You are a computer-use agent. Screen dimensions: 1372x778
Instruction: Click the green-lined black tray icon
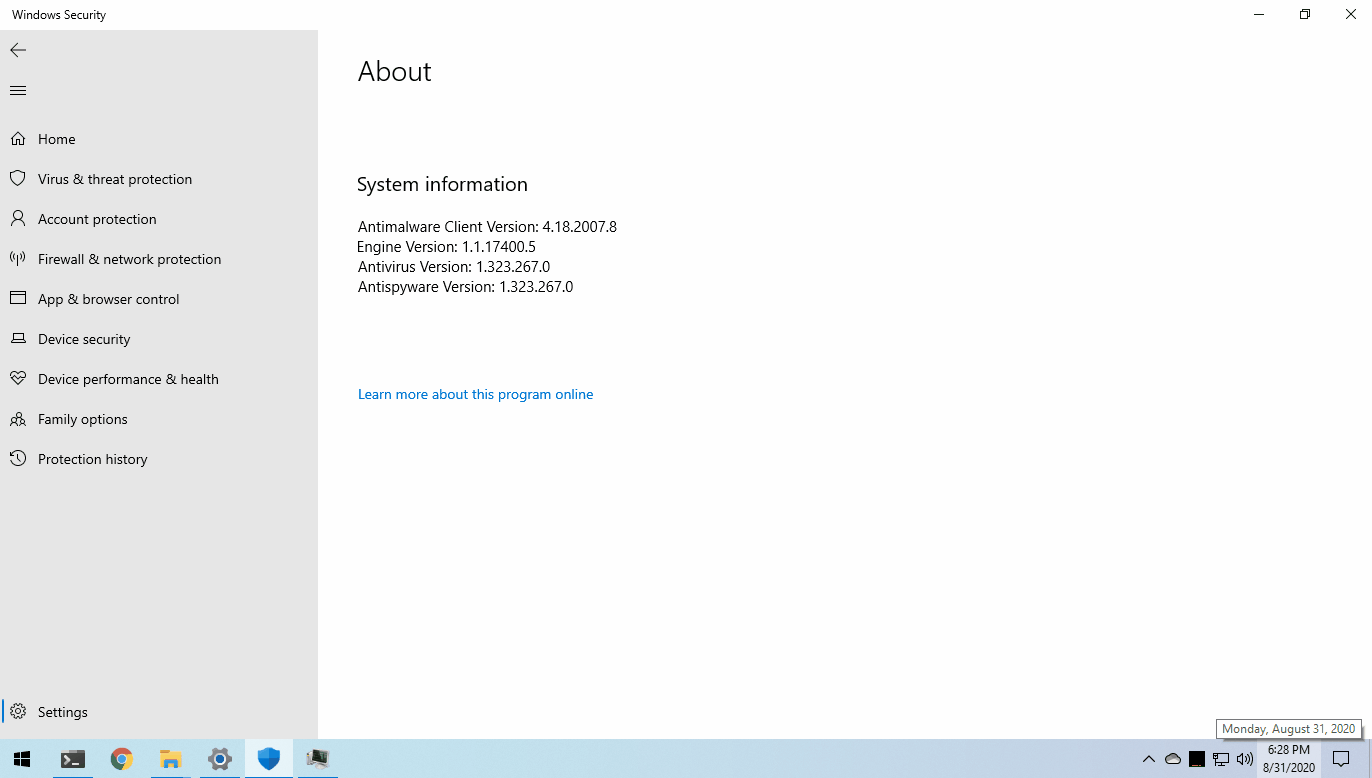point(1197,759)
